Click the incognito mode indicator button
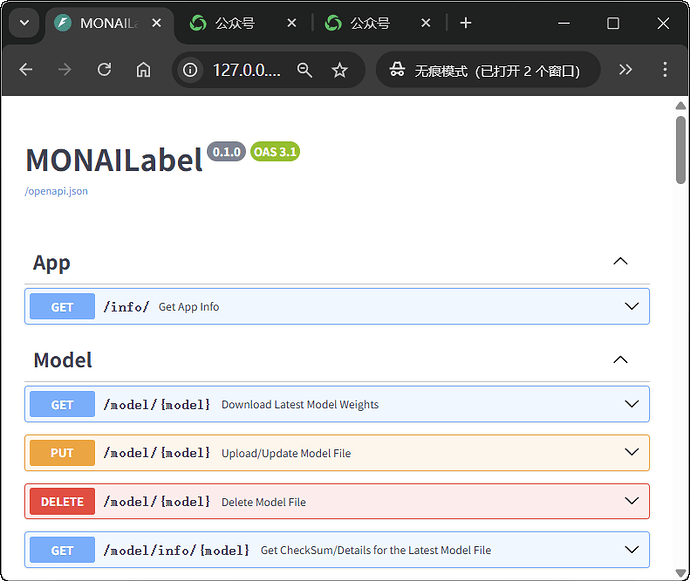The width and height of the screenshot is (690, 581). pyautogui.click(x=487, y=70)
